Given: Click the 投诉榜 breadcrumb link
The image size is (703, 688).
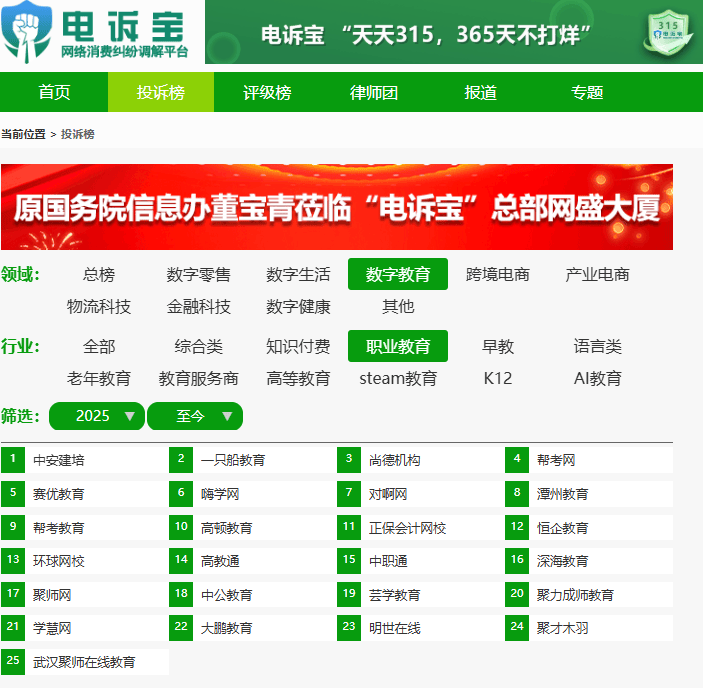Looking at the screenshot, I should click(x=78, y=134).
